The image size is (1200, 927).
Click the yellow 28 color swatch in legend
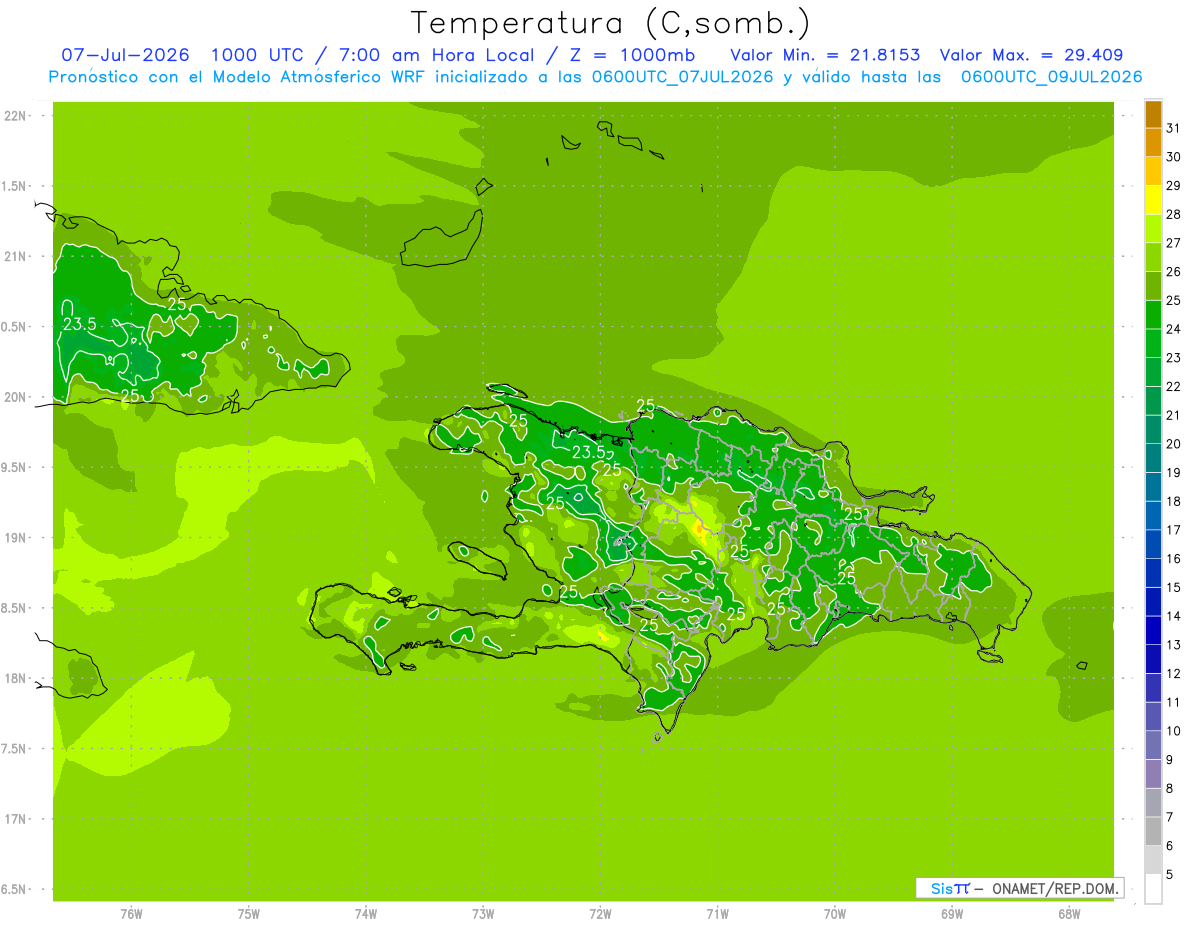coord(1153,199)
